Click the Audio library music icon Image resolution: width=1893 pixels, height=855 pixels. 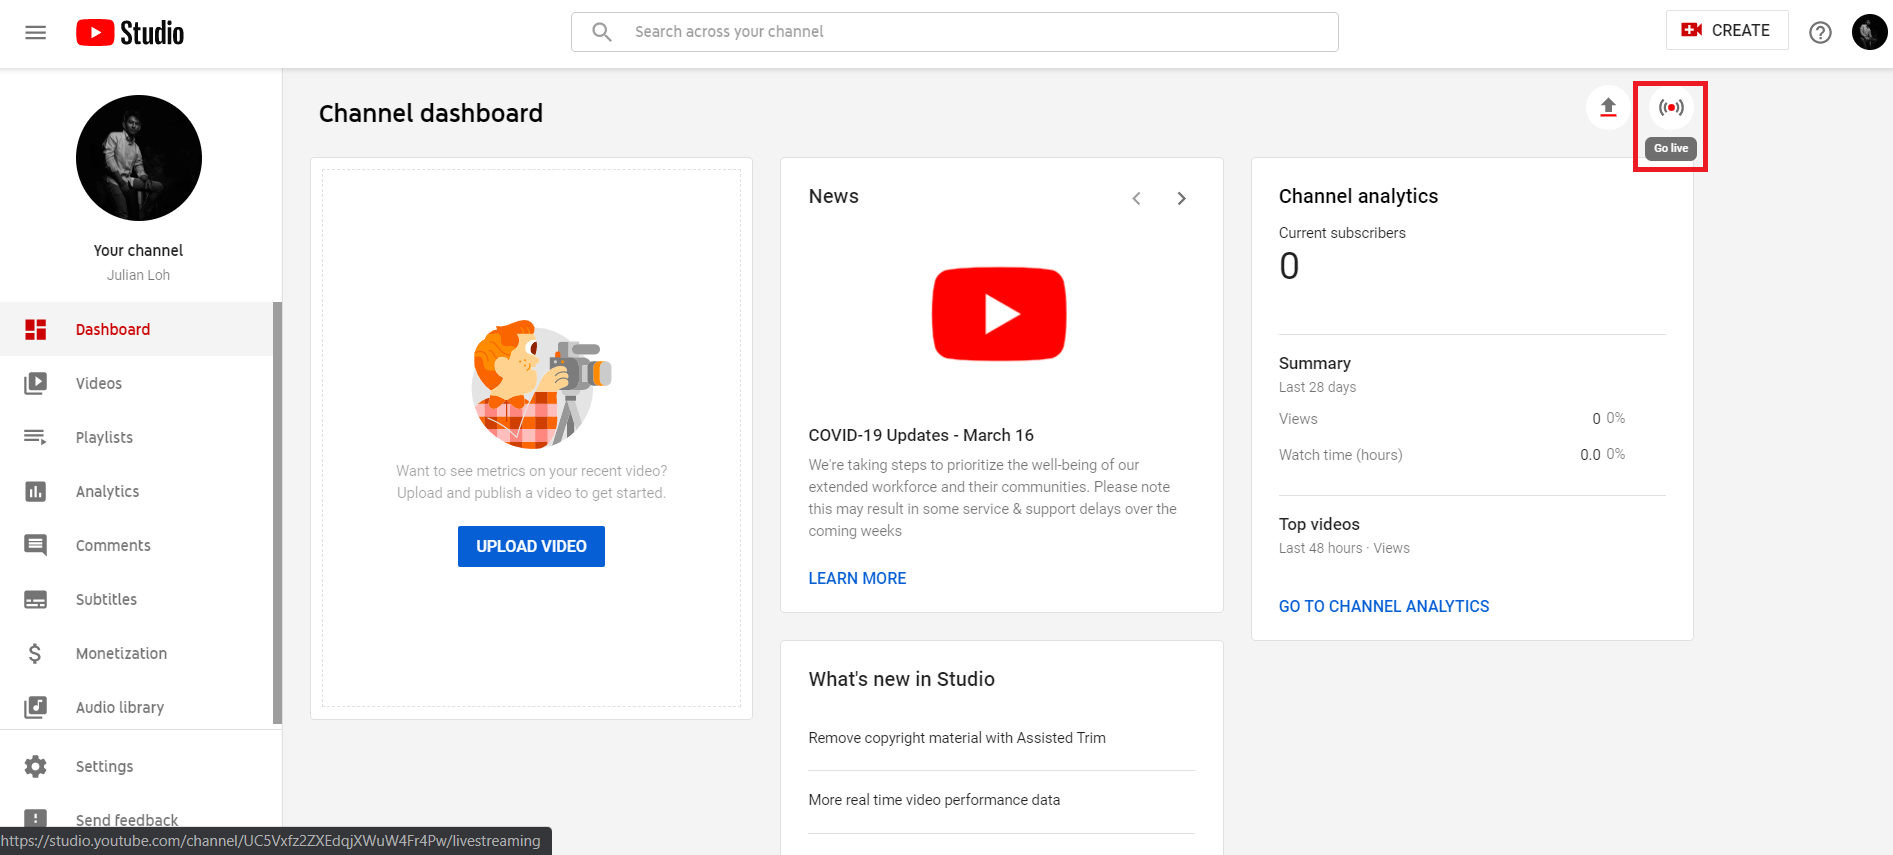click(36, 707)
